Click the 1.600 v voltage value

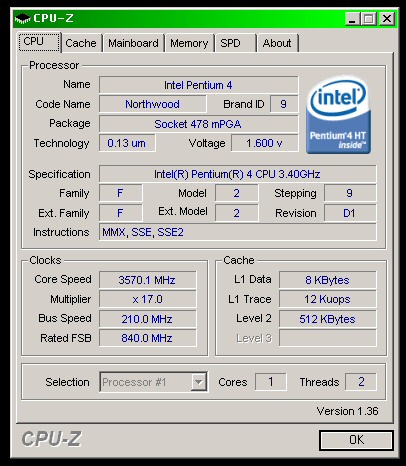pyautogui.click(x=264, y=143)
